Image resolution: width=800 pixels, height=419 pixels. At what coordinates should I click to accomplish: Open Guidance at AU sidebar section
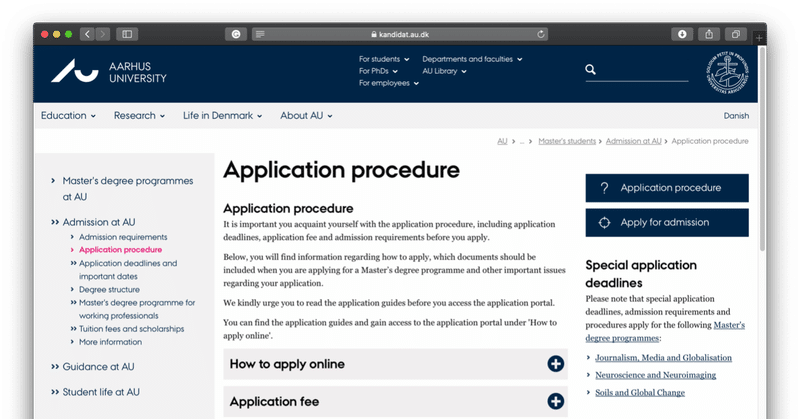(98, 367)
